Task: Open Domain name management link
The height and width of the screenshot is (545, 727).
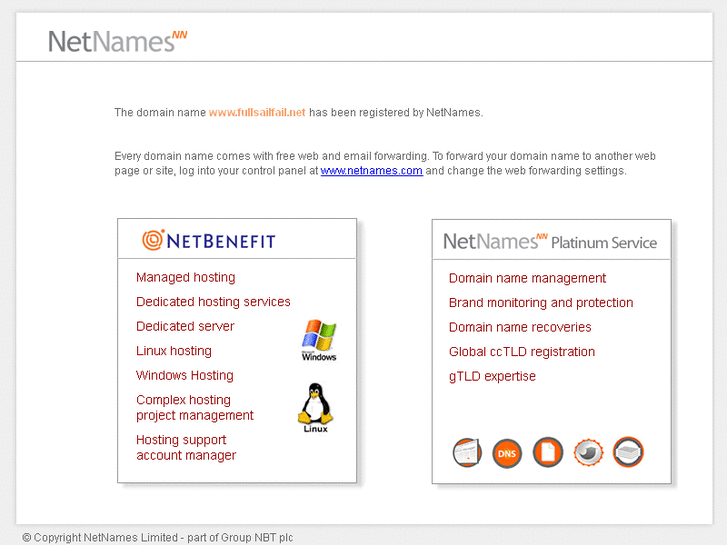Action: point(527,278)
